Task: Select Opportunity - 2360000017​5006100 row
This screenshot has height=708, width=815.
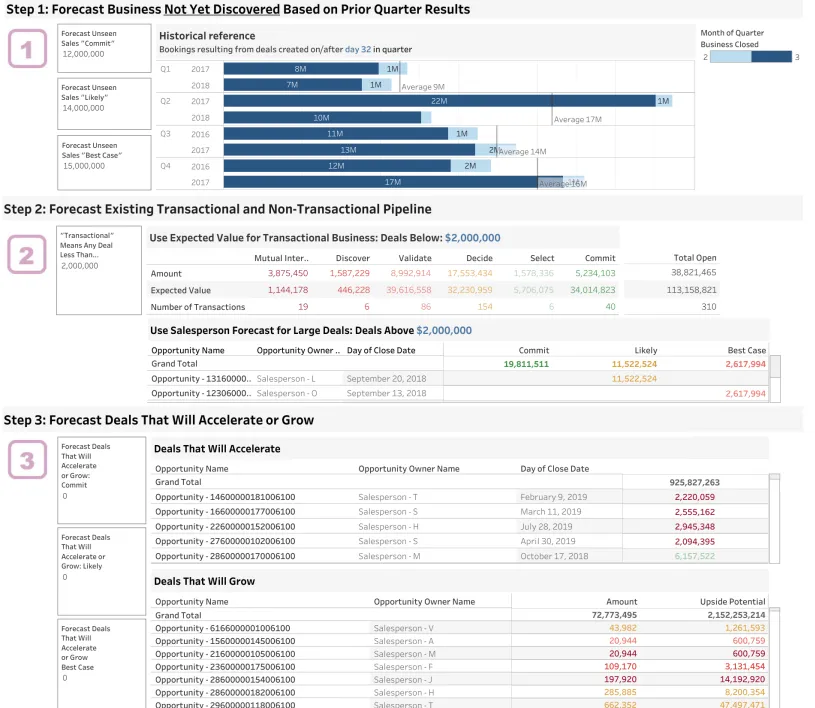Action: tap(225, 666)
